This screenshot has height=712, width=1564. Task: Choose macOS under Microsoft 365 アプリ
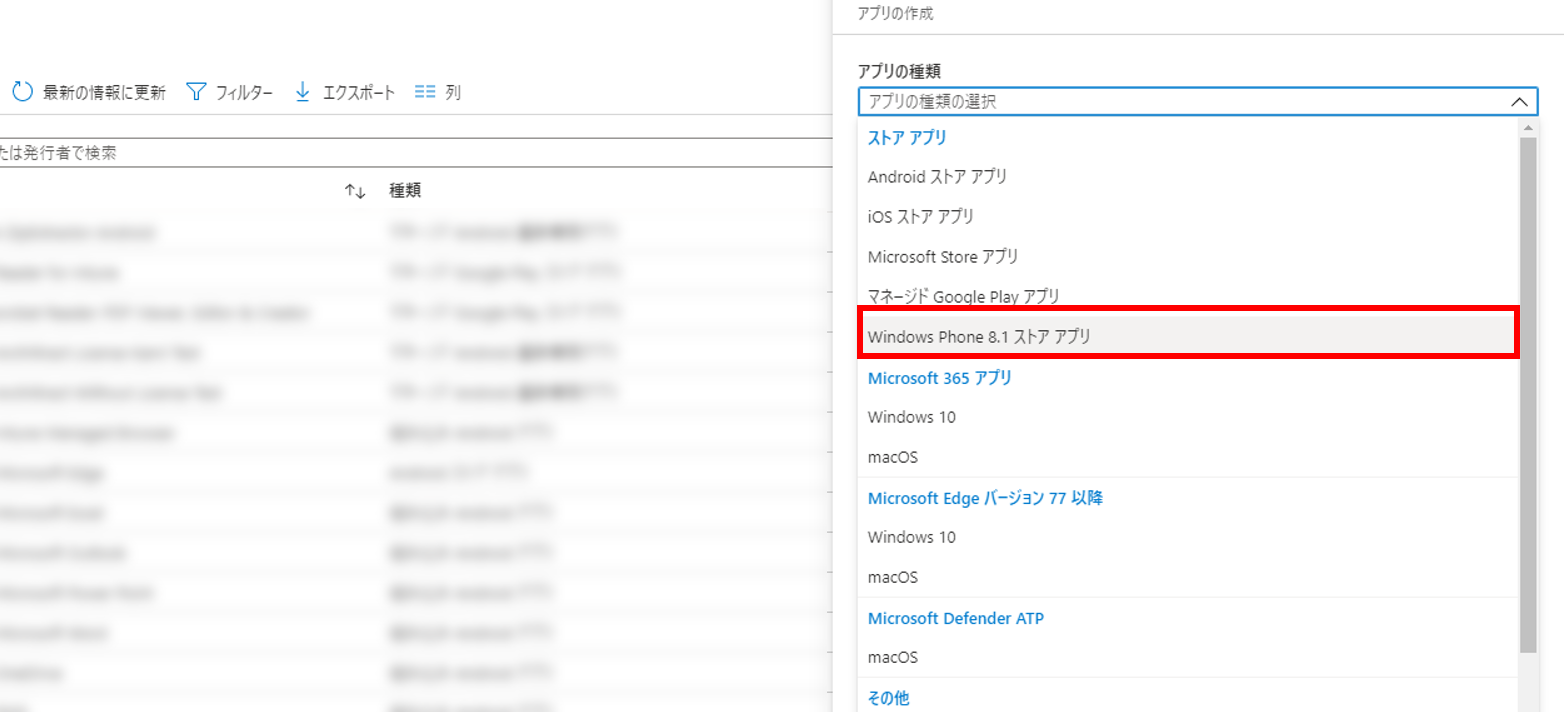point(892,457)
